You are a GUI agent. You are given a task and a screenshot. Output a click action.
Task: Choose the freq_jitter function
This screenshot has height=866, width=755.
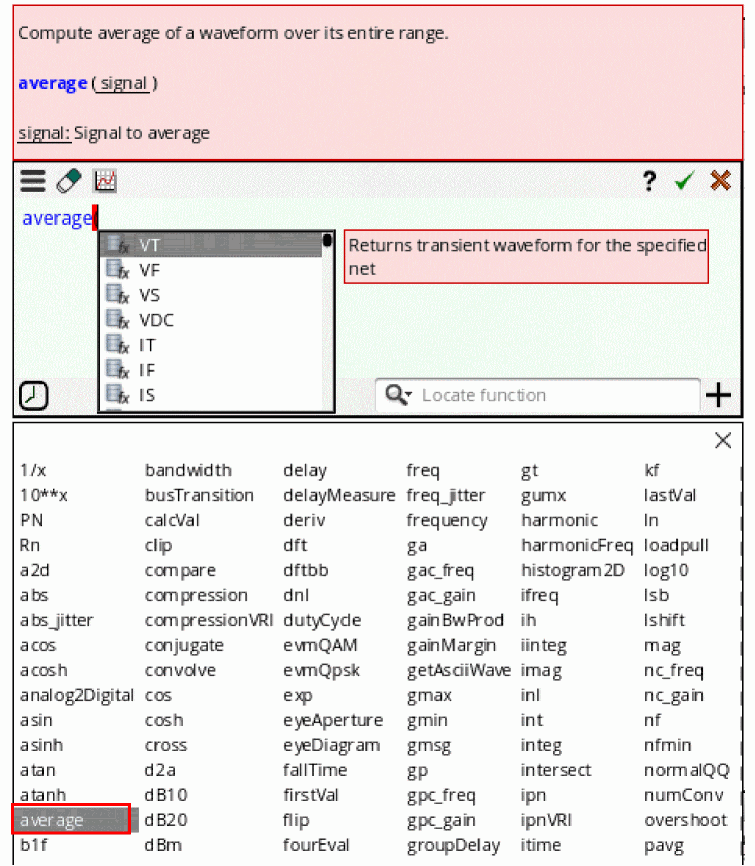(x=446, y=495)
